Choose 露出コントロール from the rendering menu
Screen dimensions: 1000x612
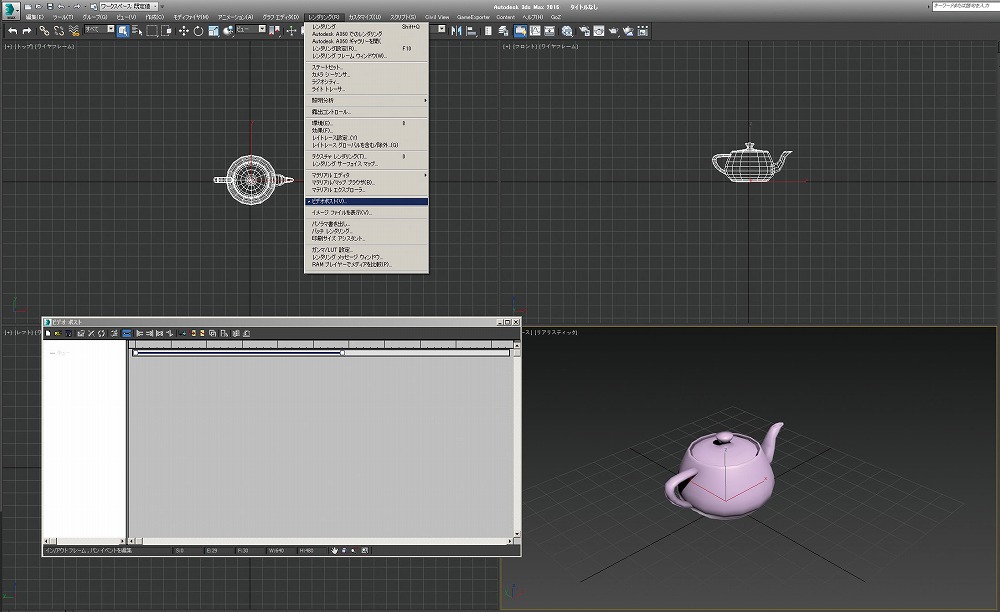[x=367, y=112]
